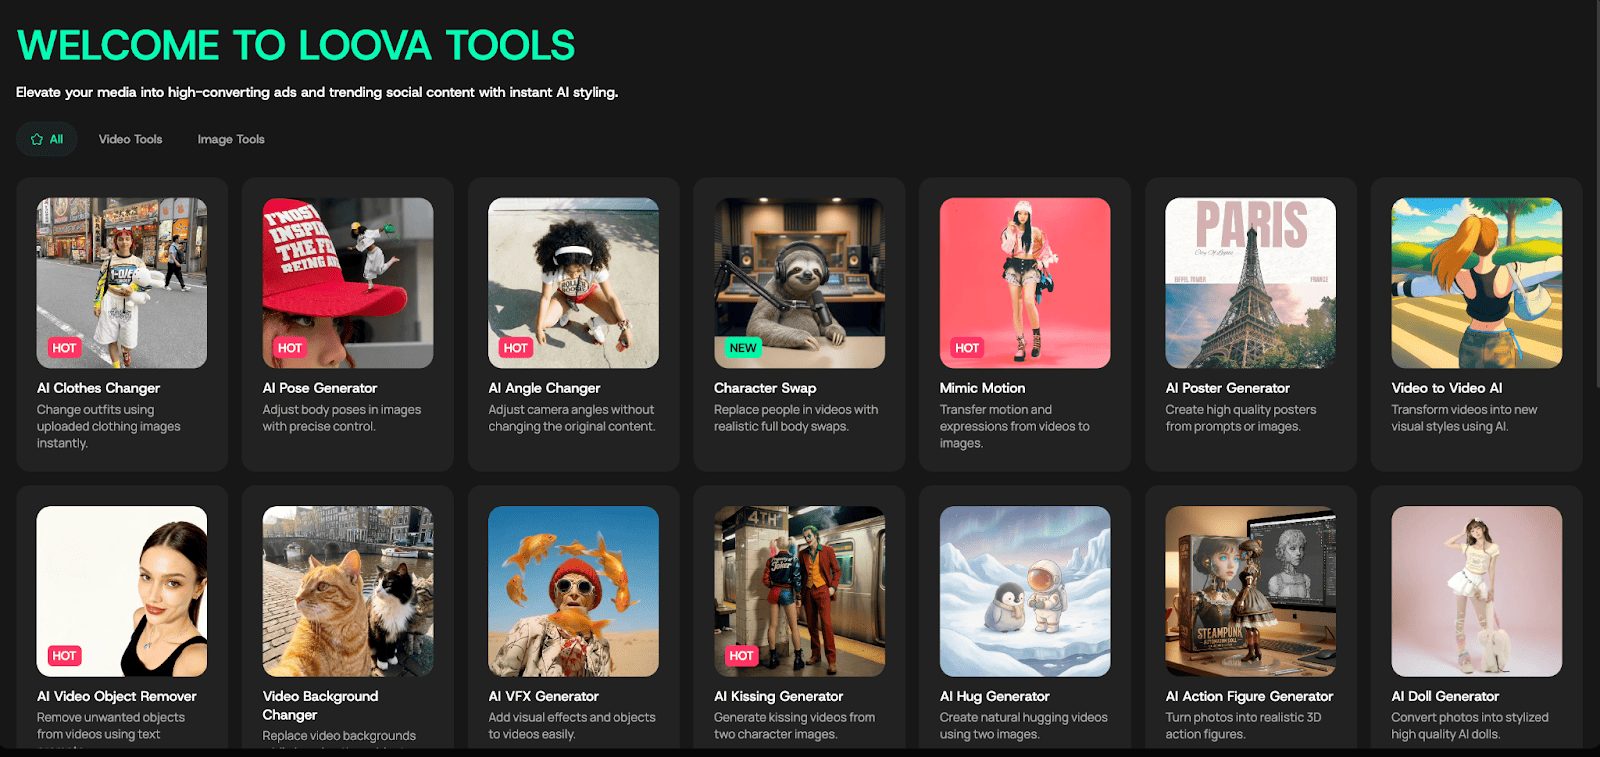Open the AI Hug Generator penguin image

tap(1025, 591)
